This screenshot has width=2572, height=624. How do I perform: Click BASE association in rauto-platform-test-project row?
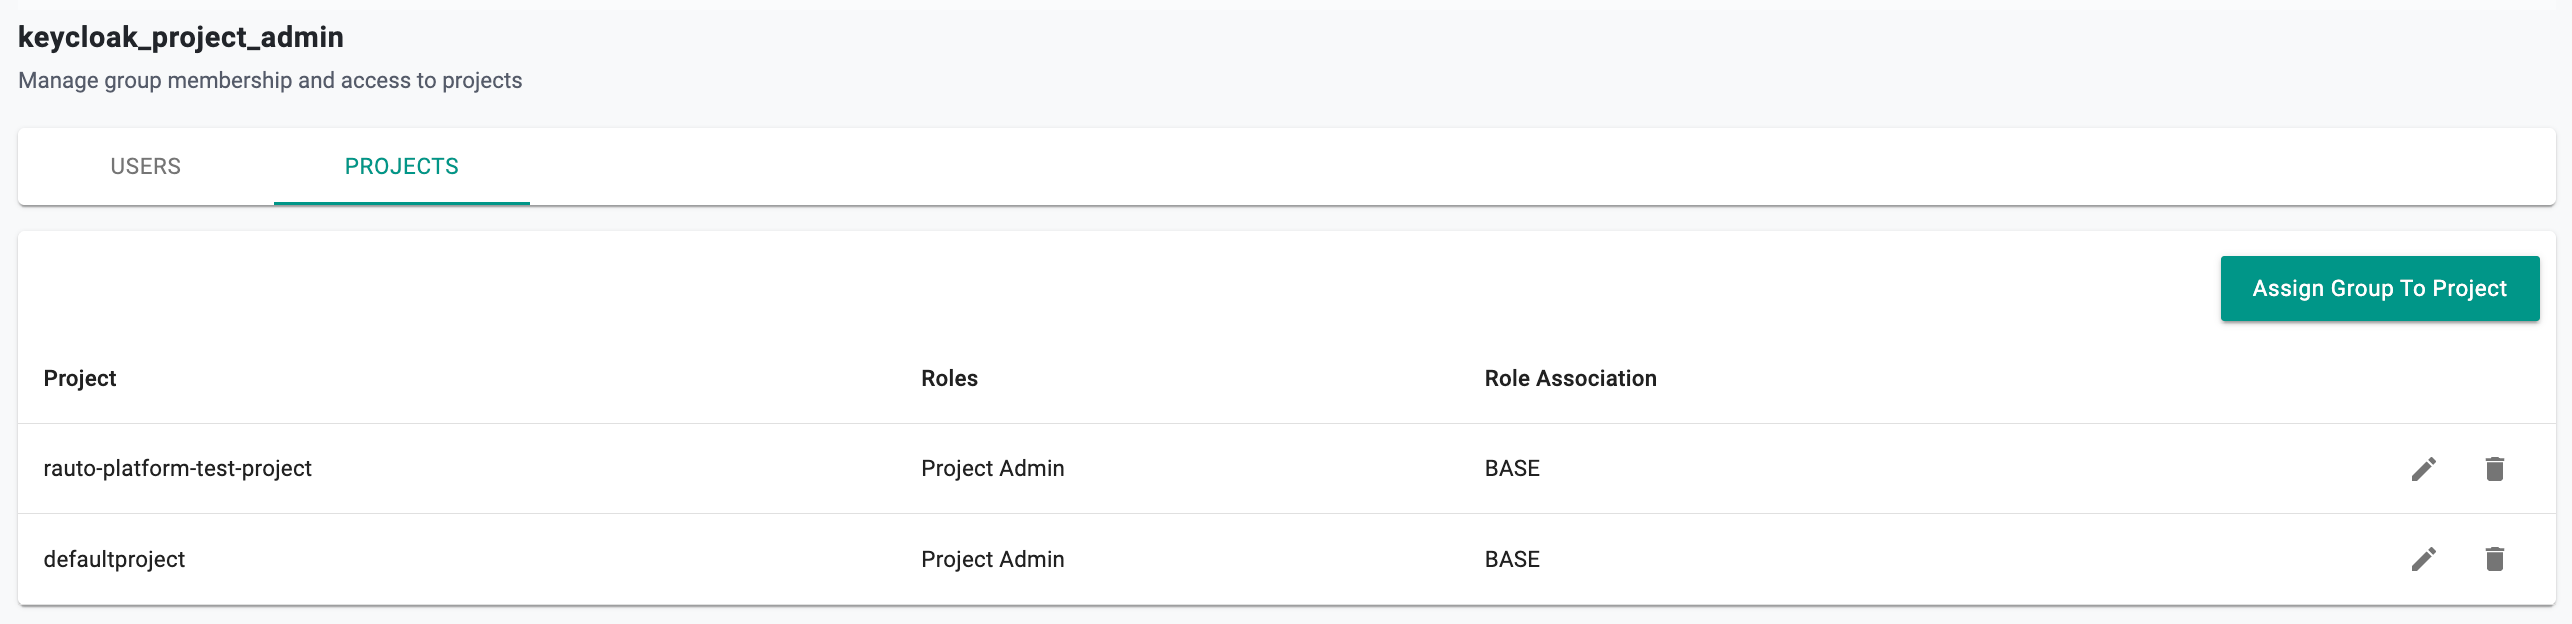click(x=1512, y=468)
